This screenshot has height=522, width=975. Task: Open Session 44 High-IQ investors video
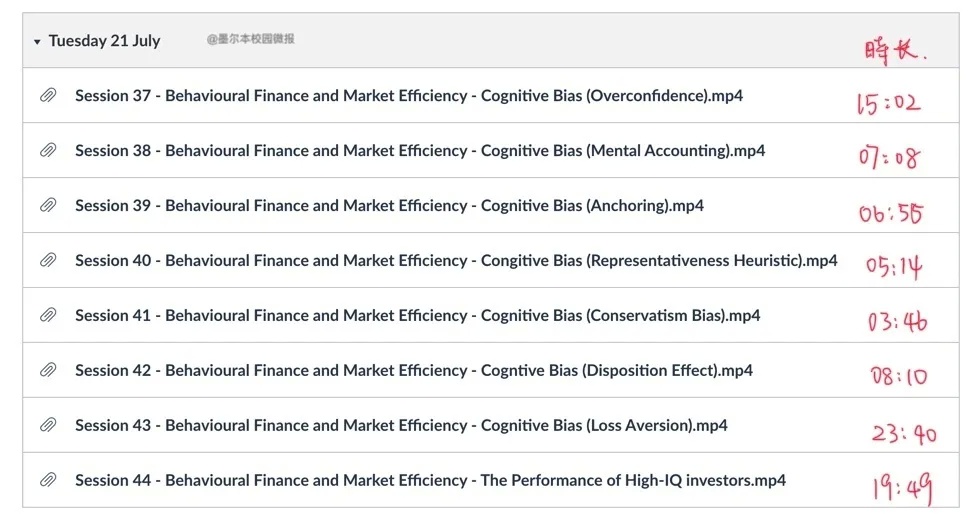[431, 480]
